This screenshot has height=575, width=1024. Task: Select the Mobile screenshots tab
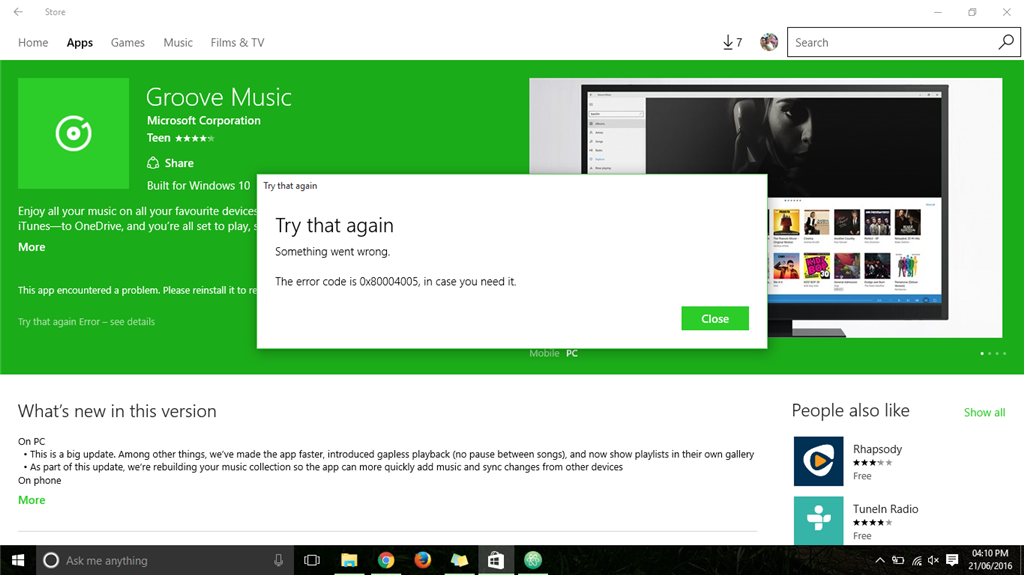[544, 353]
